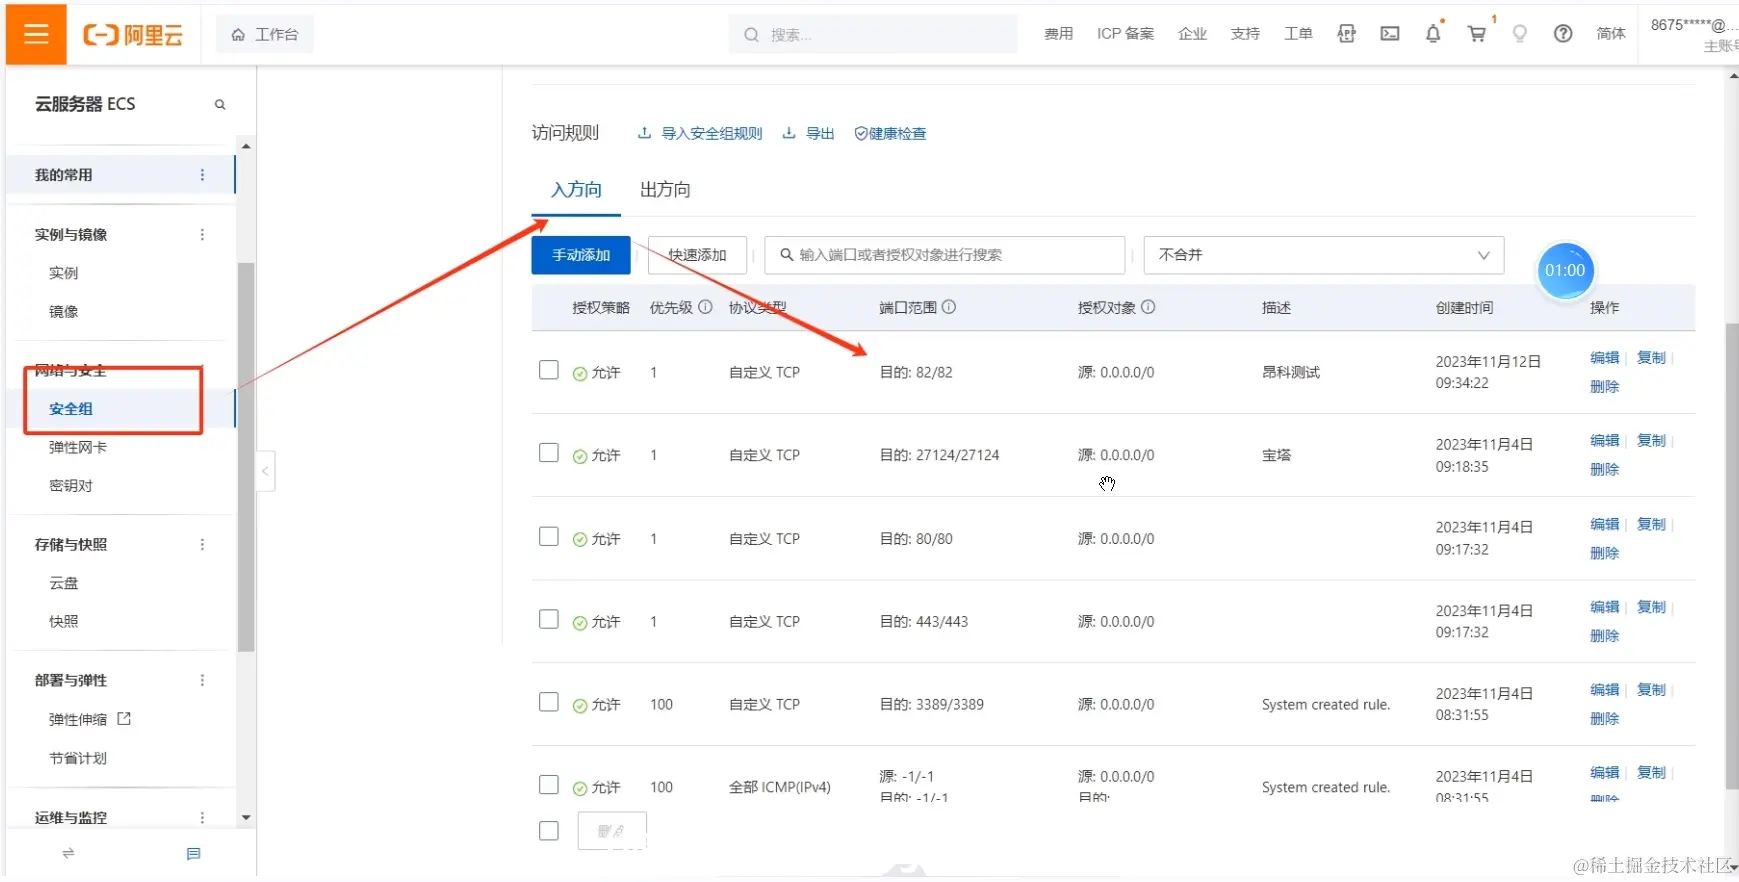The height and width of the screenshot is (882, 1739).
Task: Tick checkbox for port 3389/3389 rule
Action: [549, 702]
